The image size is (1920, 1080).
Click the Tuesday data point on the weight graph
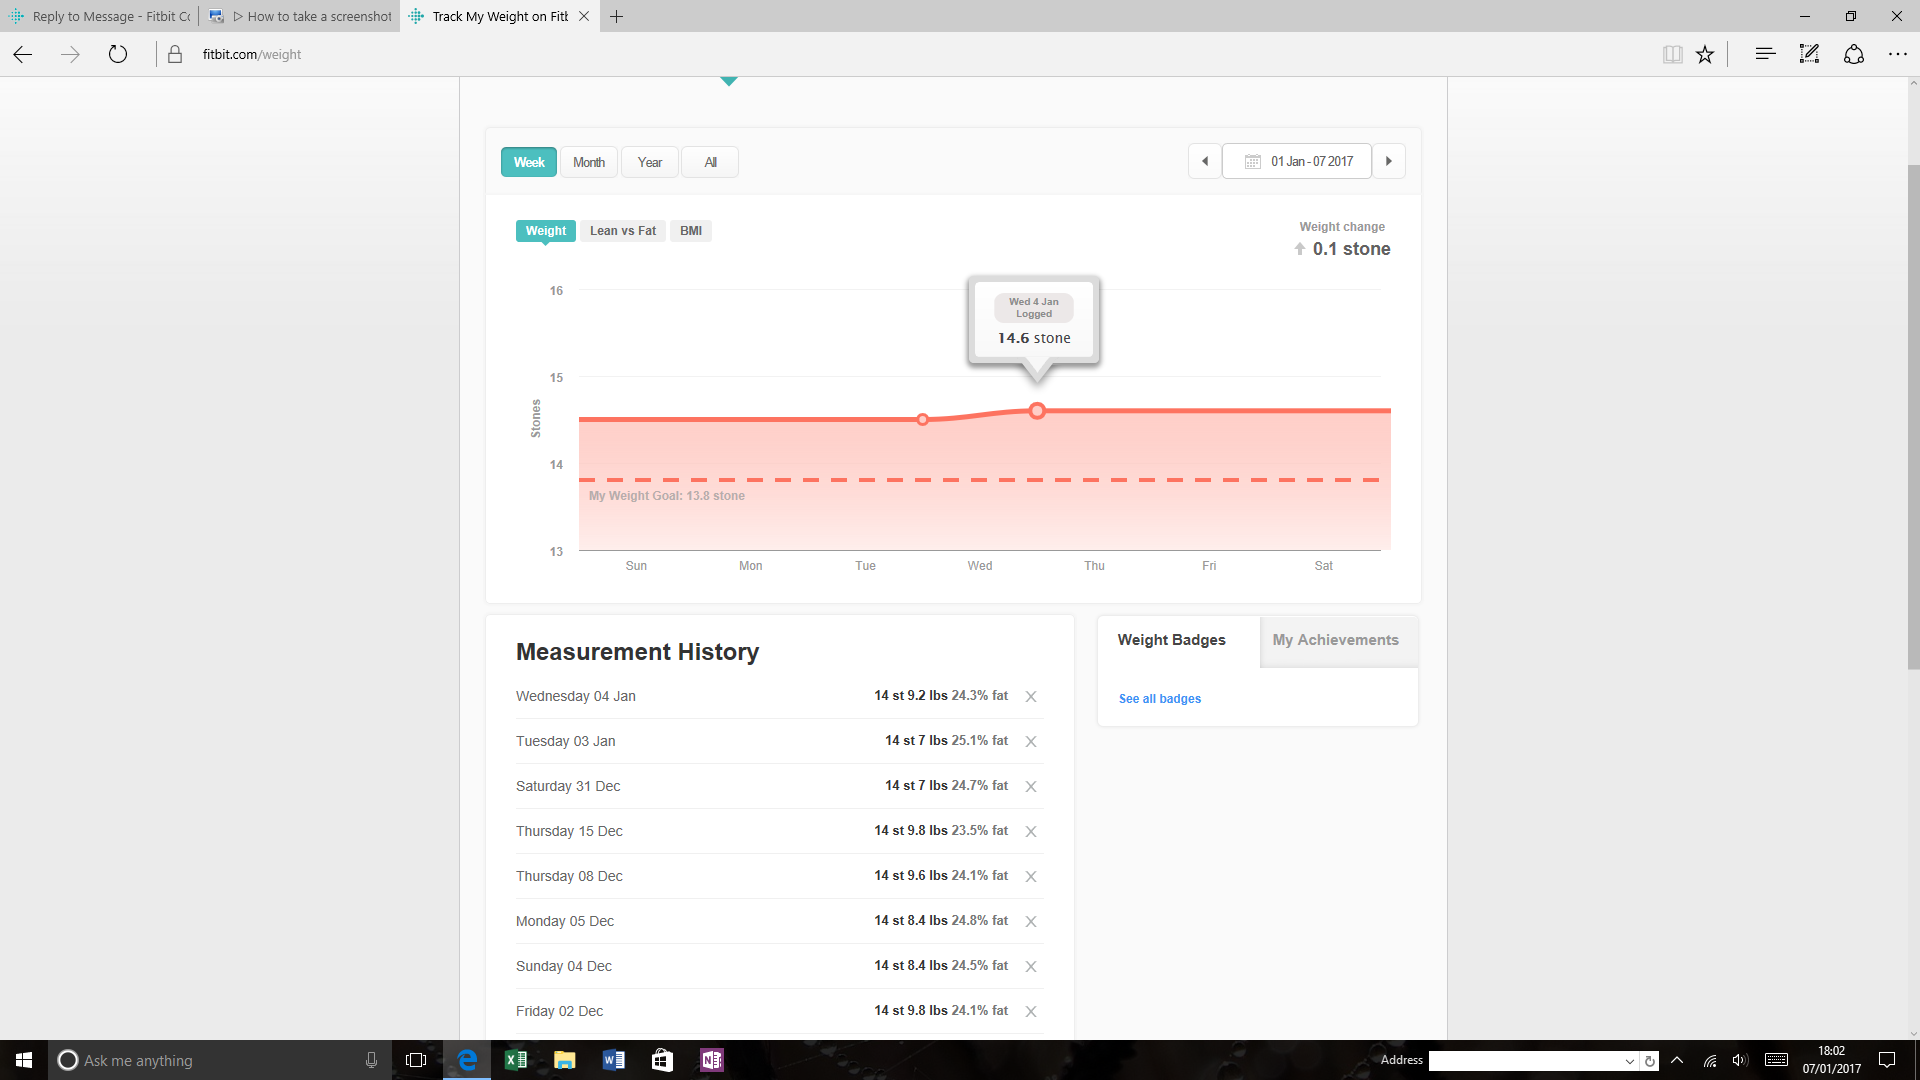click(922, 420)
